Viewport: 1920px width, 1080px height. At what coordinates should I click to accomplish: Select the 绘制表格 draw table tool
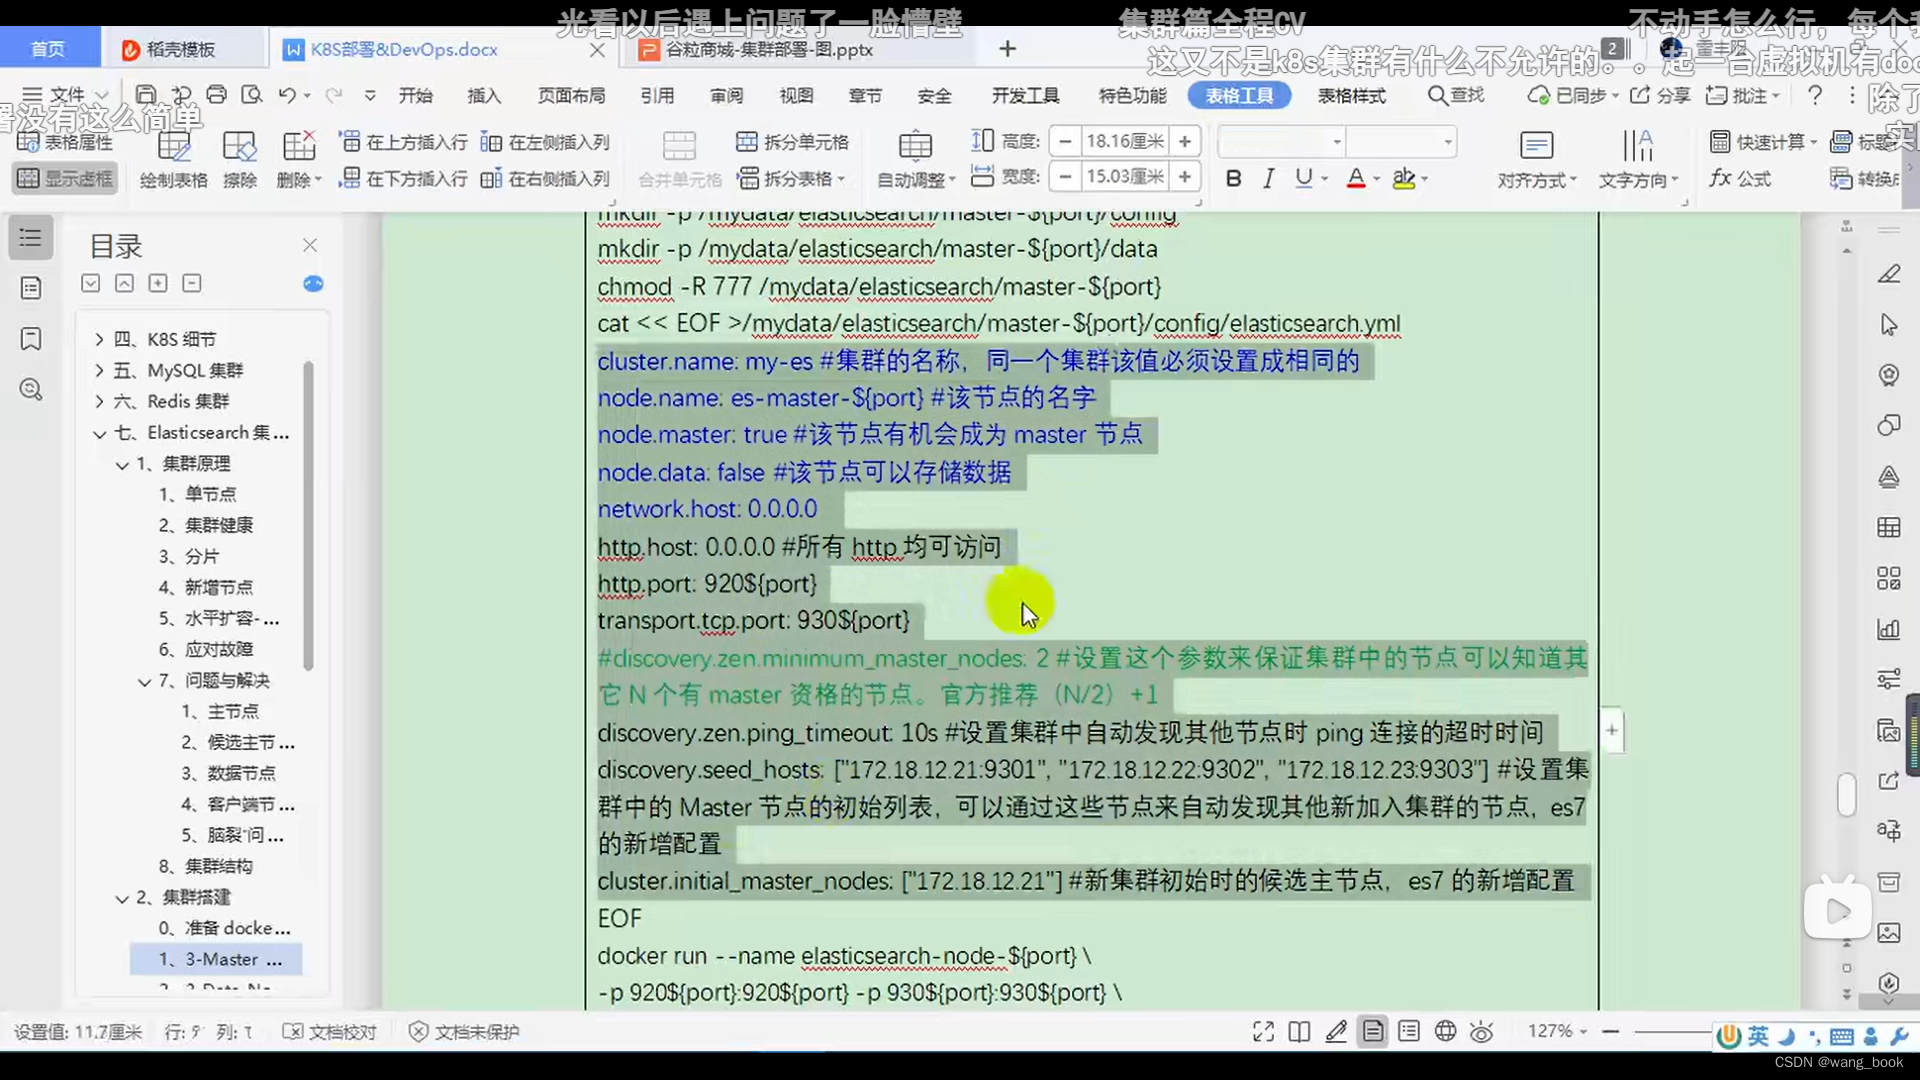172,158
